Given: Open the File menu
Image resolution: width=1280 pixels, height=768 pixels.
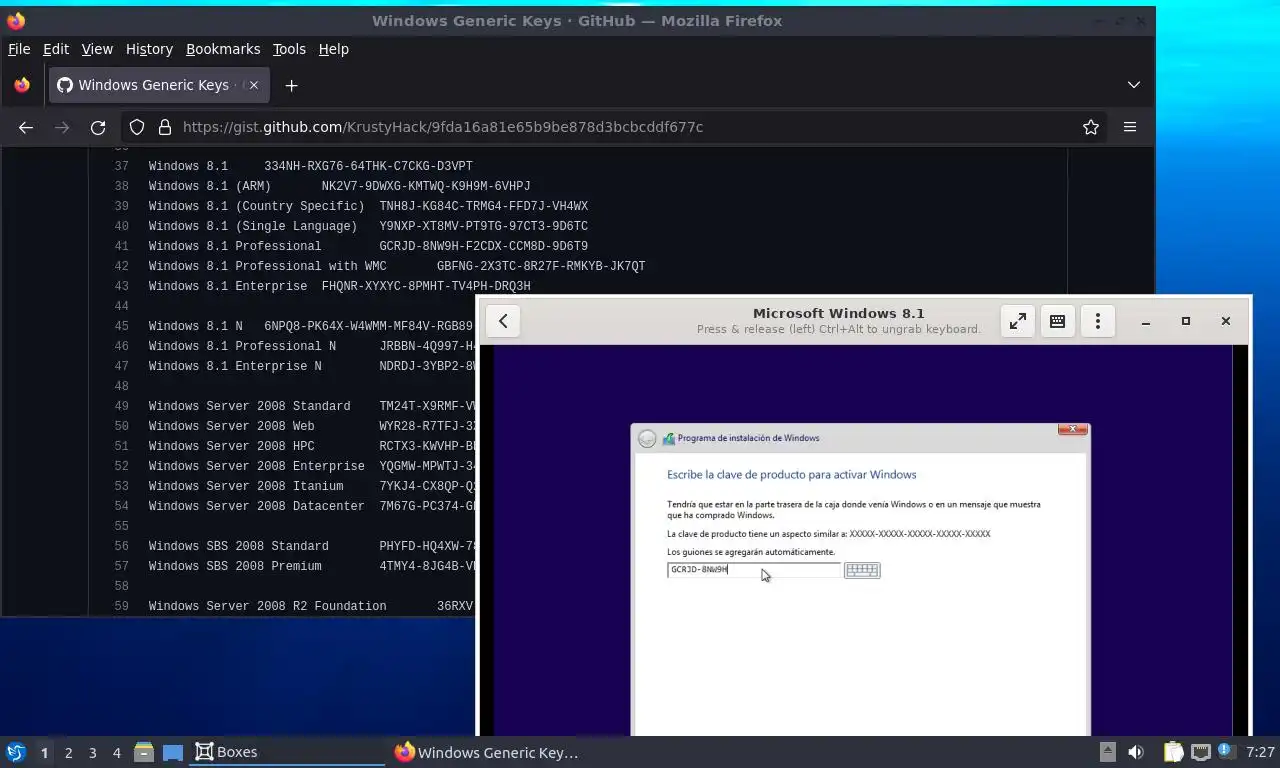Looking at the screenshot, I should pyautogui.click(x=19, y=49).
